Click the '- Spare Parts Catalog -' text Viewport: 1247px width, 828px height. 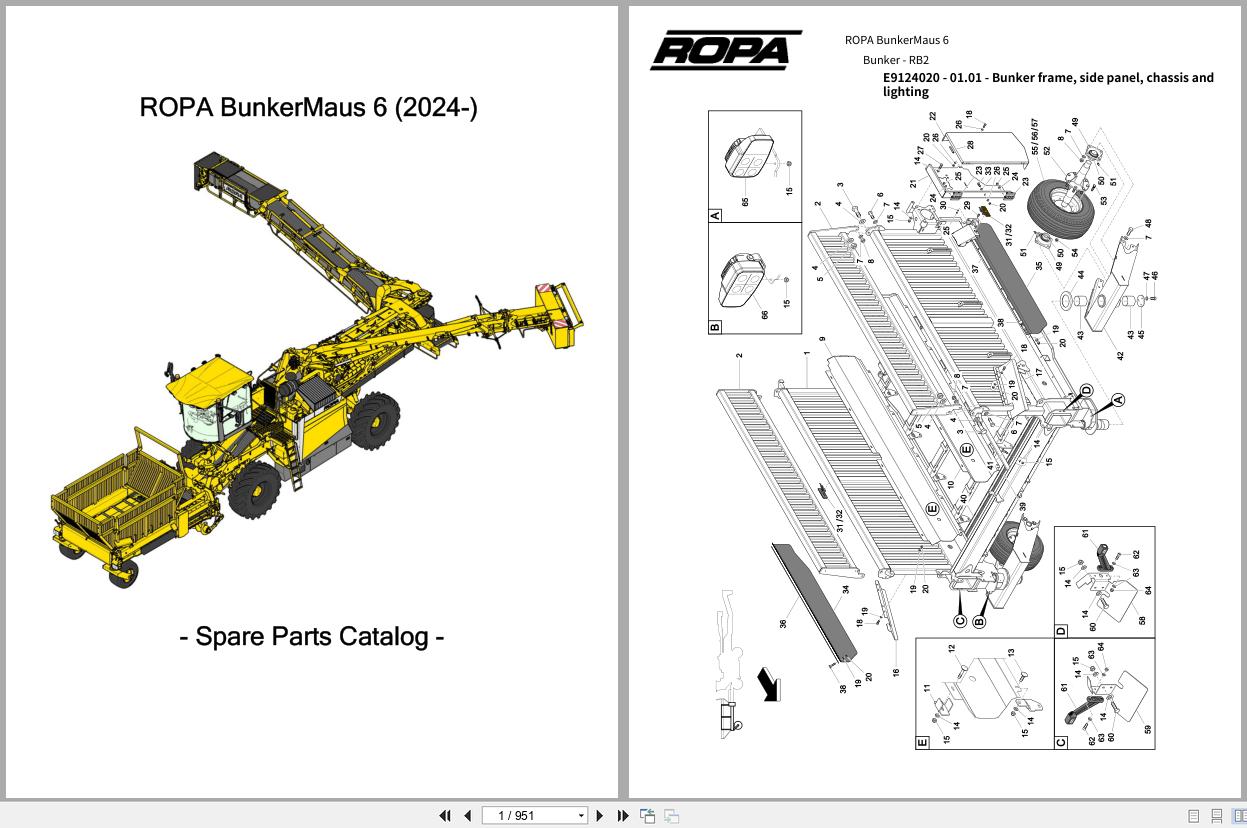pyautogui.click(x=312, y=636)
